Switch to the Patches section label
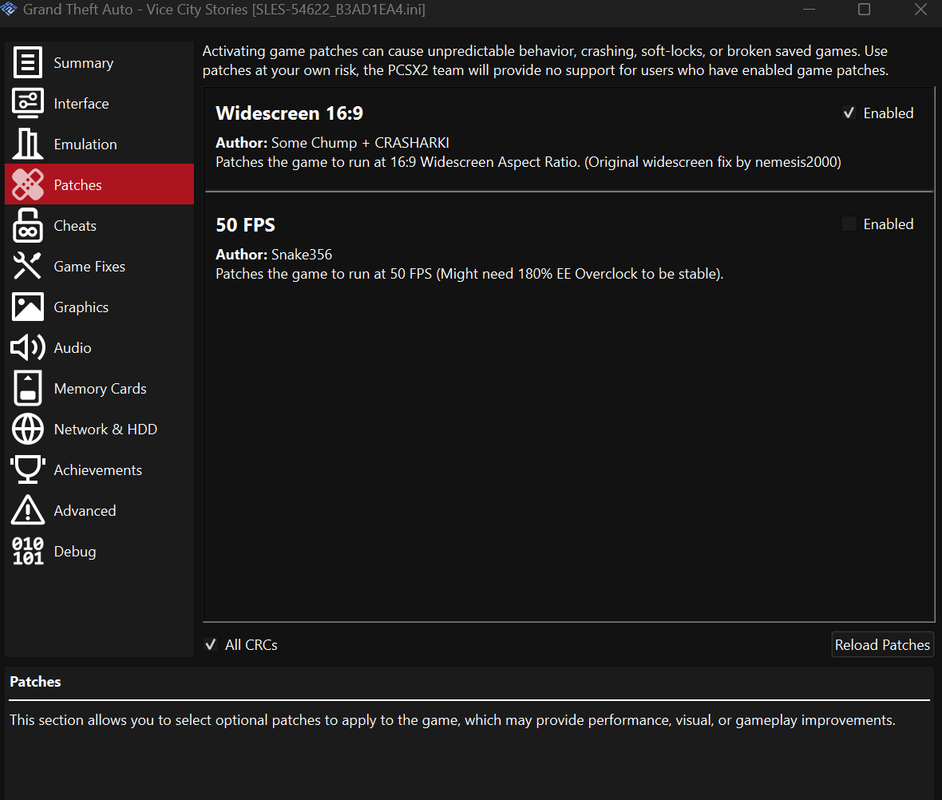The height and width of the screenshot is (800, 942). (77, 185)
